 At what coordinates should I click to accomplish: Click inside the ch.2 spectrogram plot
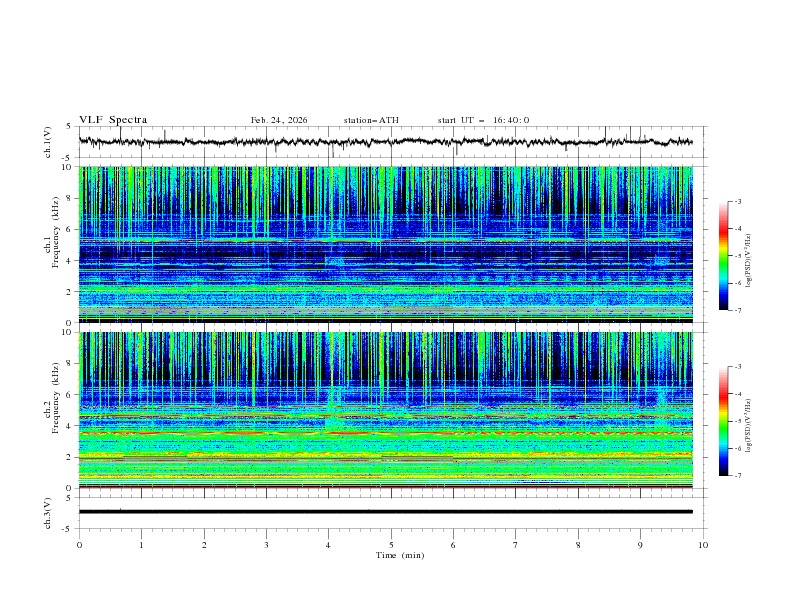tap(391, 410)
